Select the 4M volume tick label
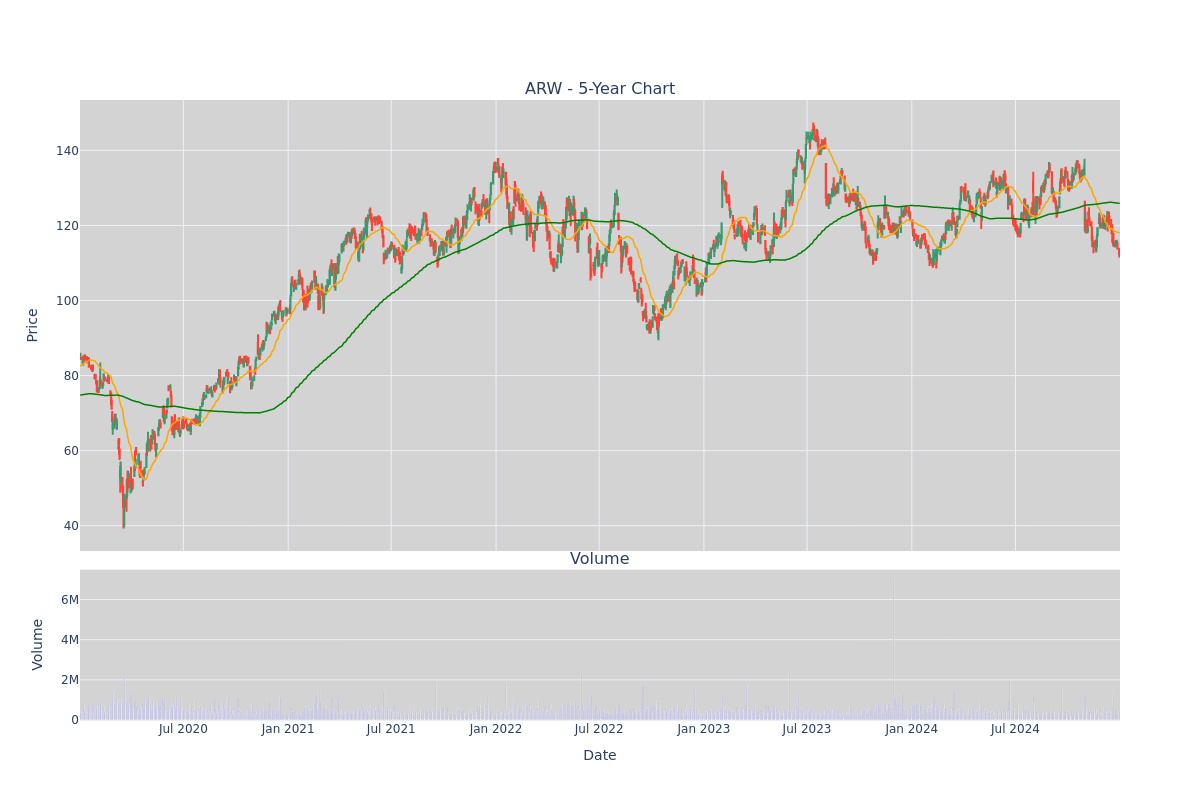Screen dimensions: 1200x800 (x=69, y=640)
